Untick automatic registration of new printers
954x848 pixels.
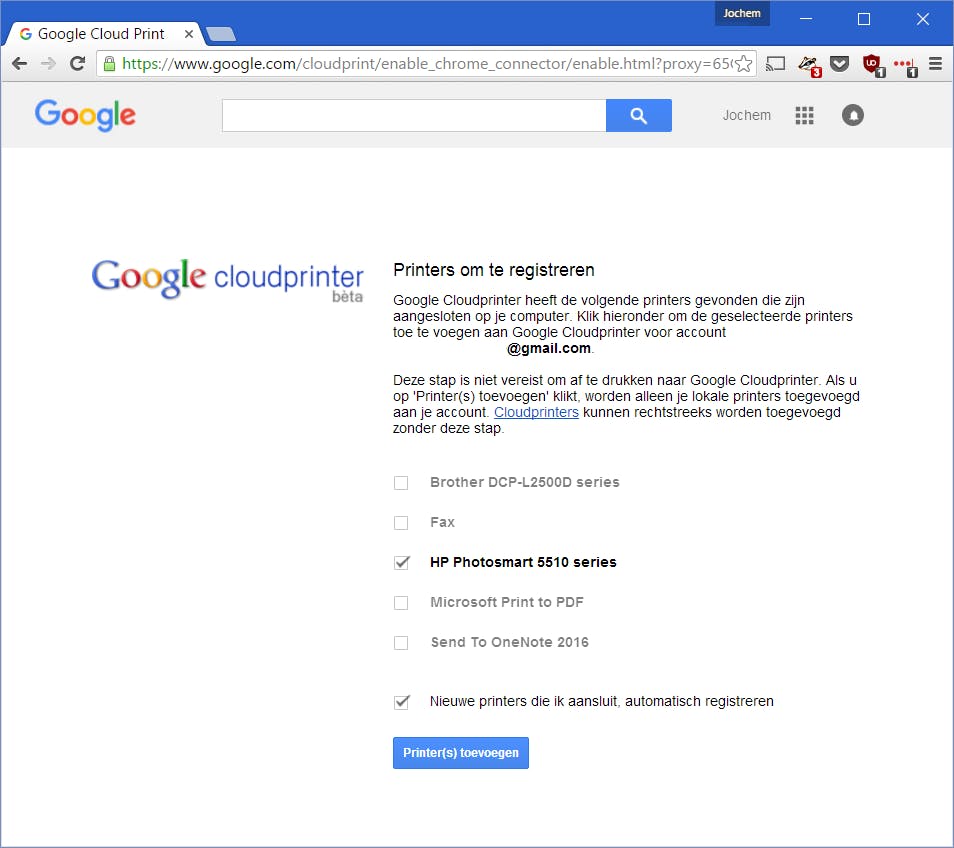click(401, 703)
